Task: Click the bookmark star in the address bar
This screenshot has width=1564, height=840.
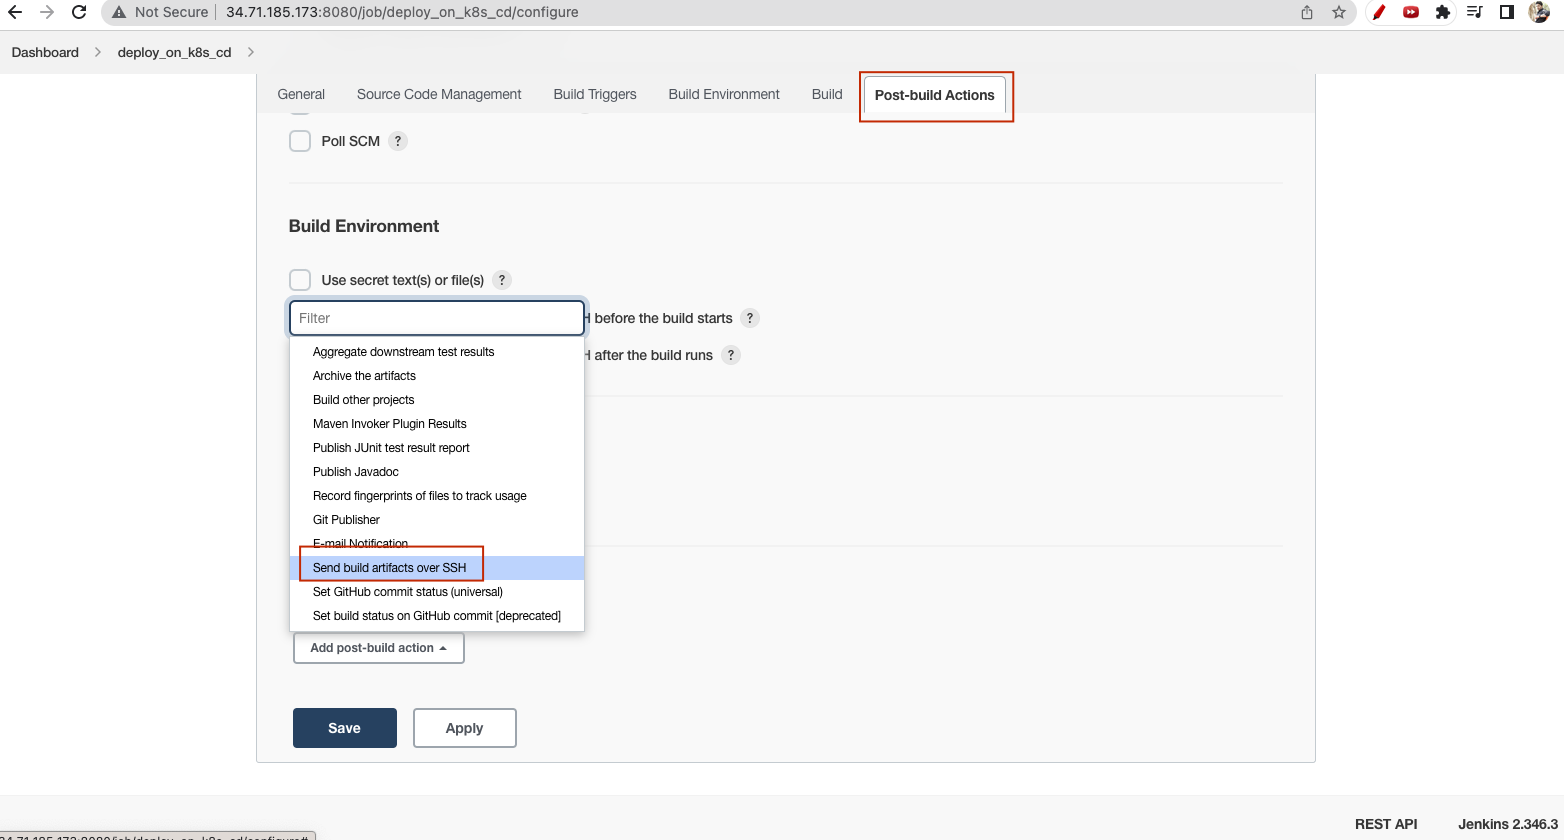Action: (x=1338, y=12)
